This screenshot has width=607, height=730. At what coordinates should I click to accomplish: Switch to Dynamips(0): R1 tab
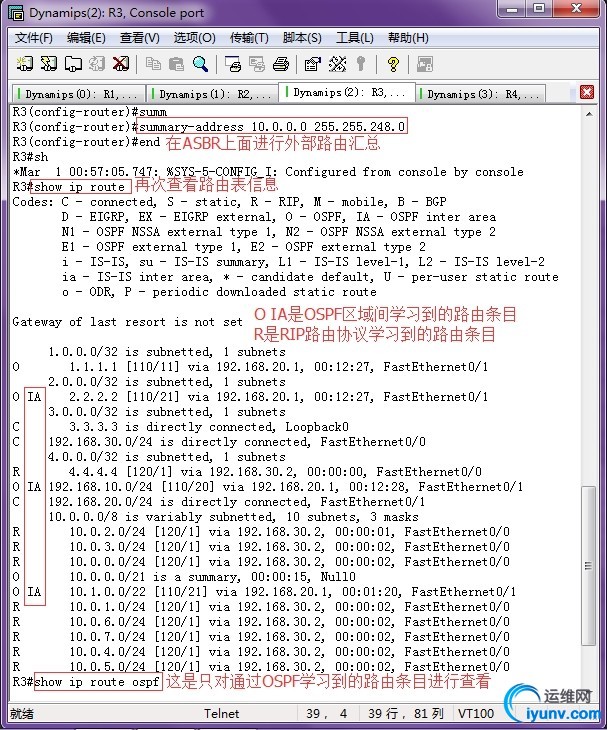point(79,94)
